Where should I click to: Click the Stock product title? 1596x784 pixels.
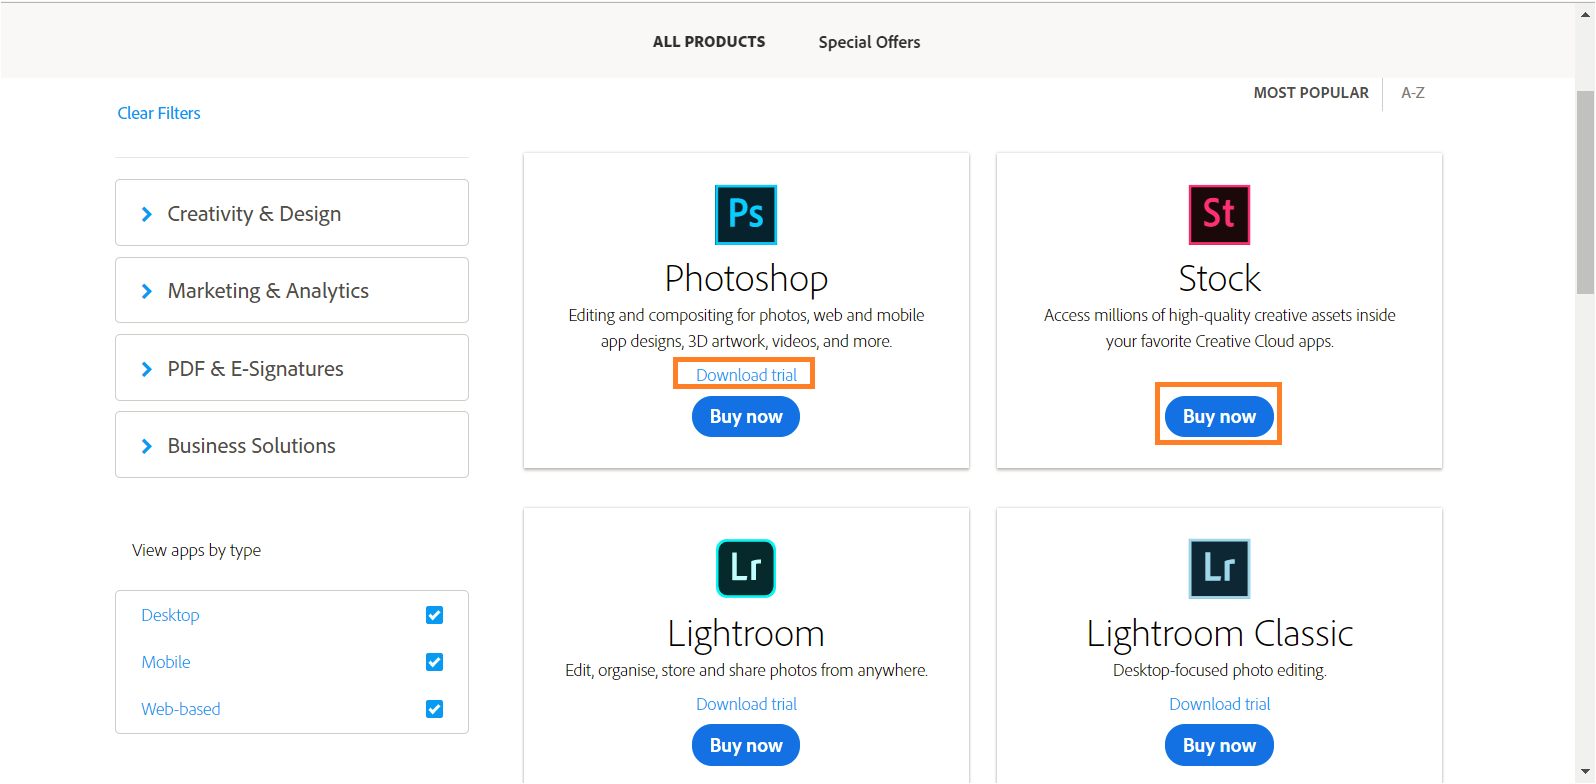coord(1219,278)
